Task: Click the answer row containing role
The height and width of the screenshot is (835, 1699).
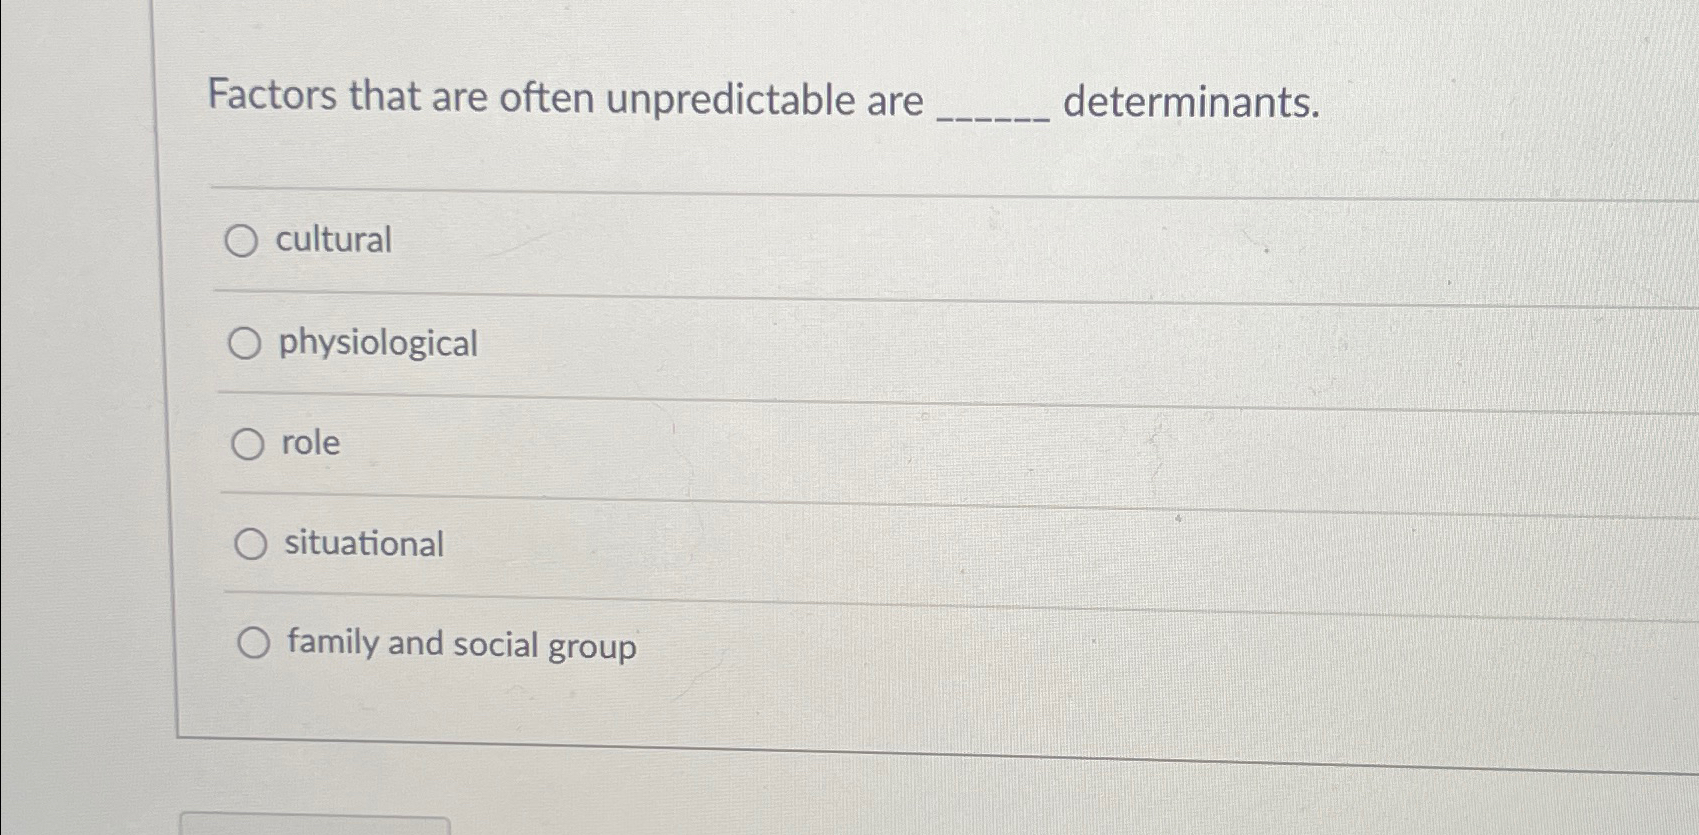Action: (x=800, y=443)
